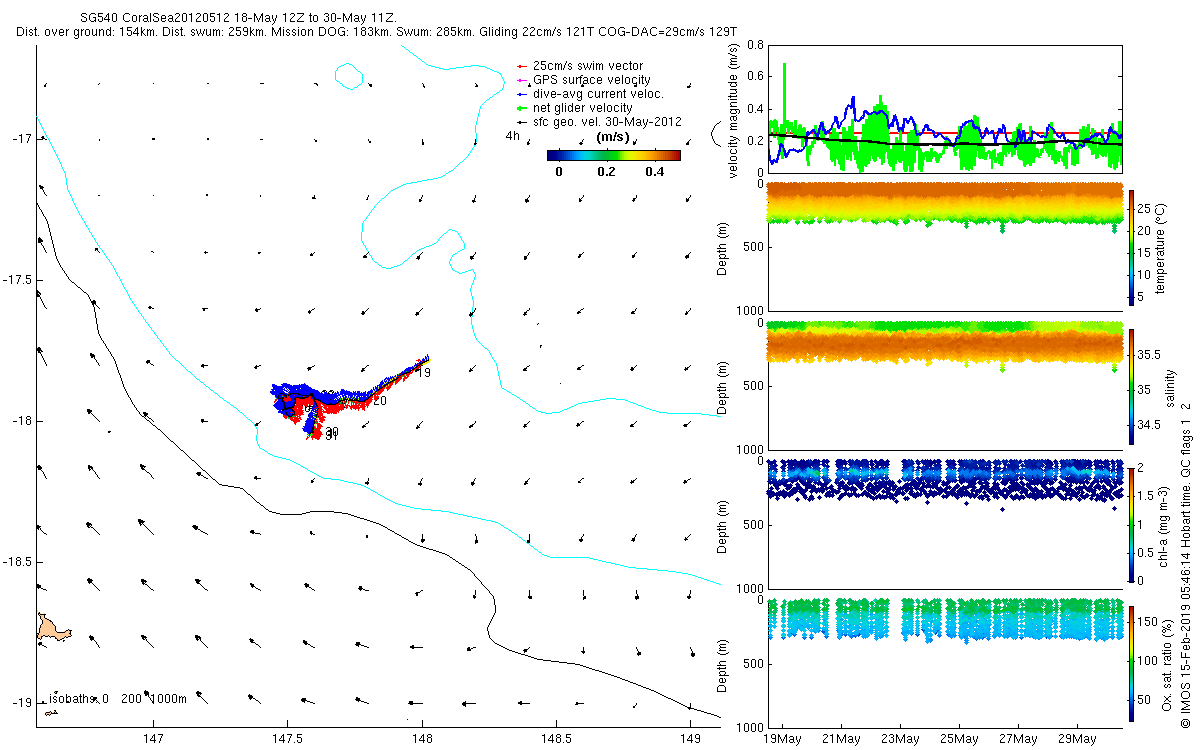Click the '1.5' tick on the chl-a colorbar

1148,495
